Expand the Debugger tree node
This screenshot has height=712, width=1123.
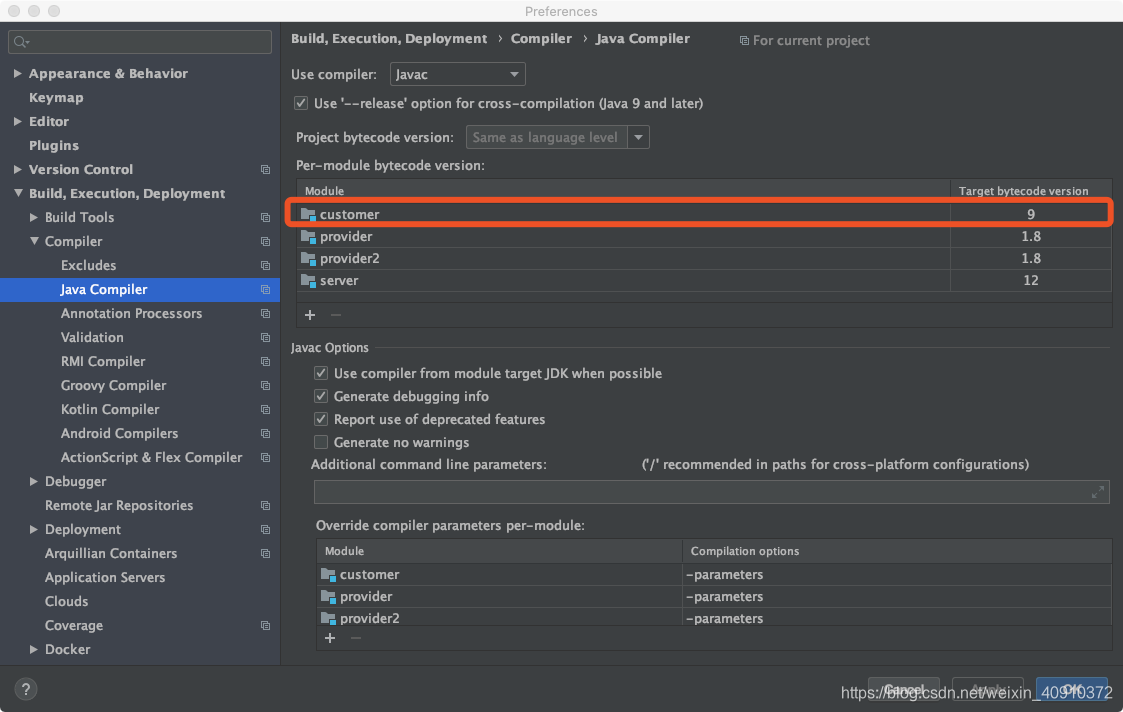pos(32,481)
